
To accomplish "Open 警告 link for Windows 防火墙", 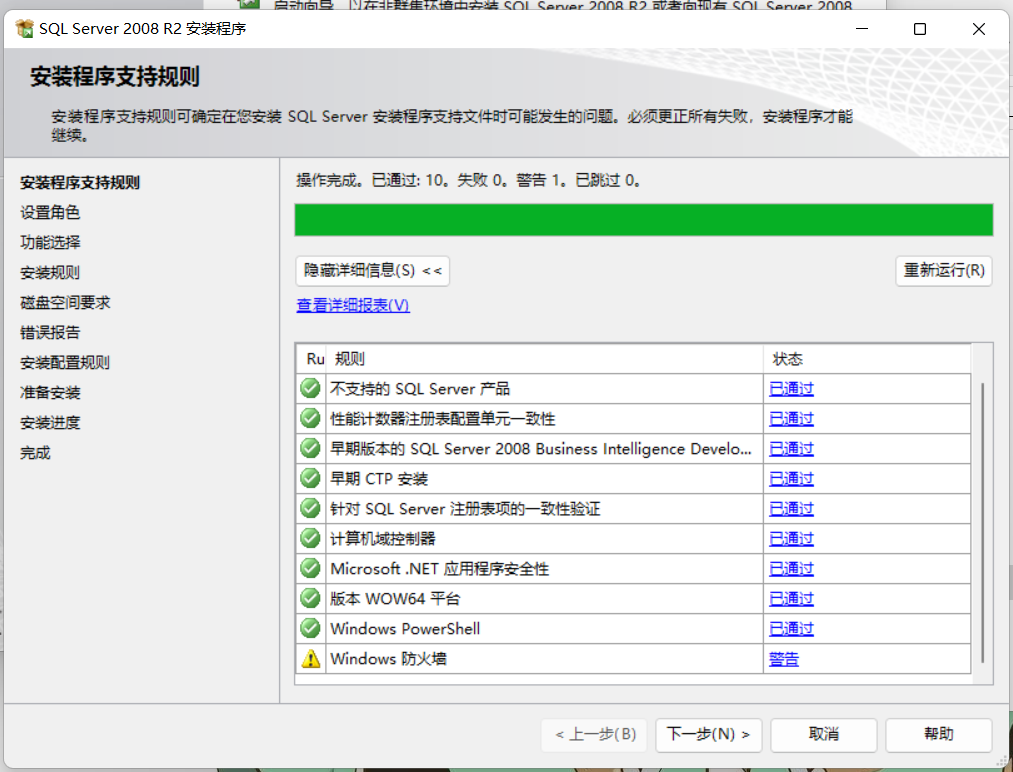I will click(x=784, y=659).
